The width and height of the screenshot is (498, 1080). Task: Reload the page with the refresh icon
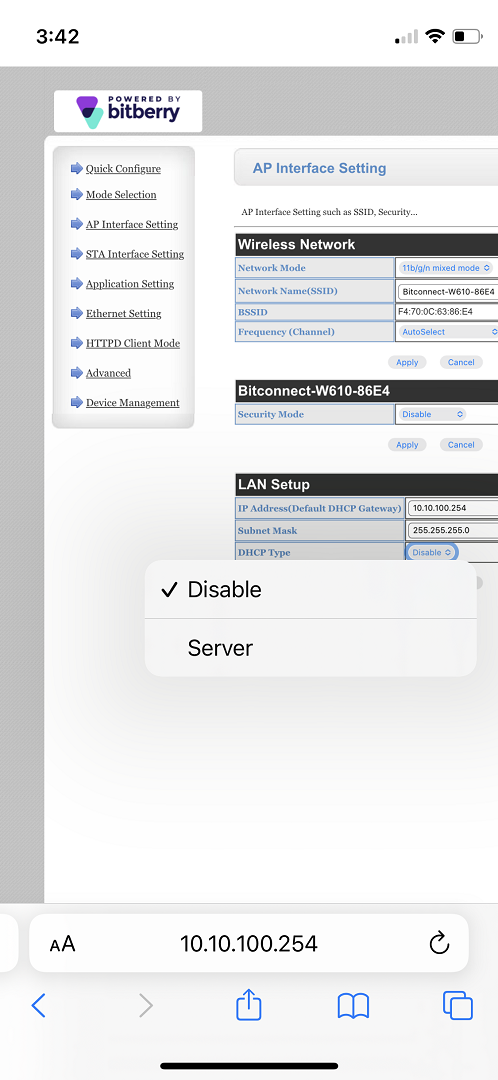pos(439,943)
